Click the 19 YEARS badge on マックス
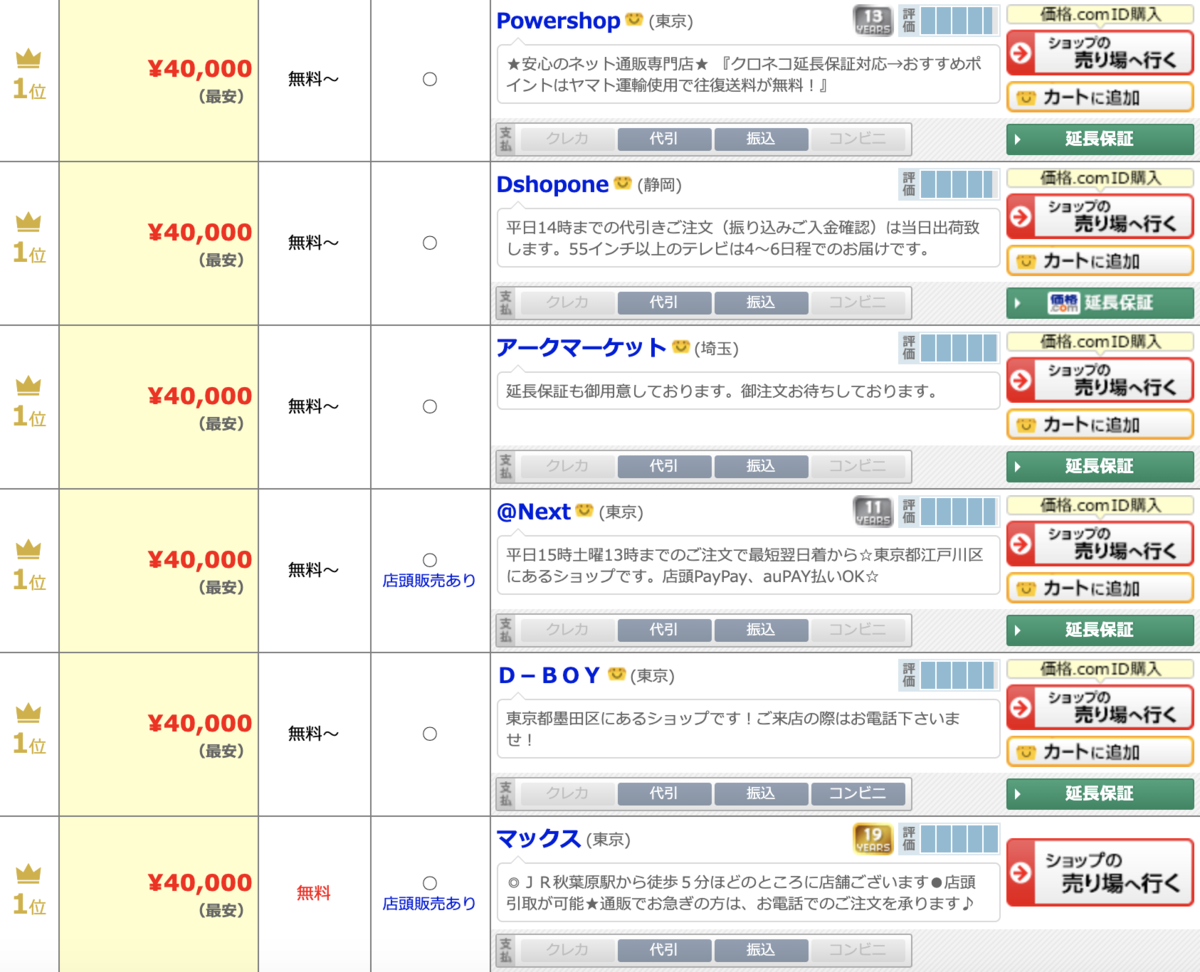 point(872,839)
